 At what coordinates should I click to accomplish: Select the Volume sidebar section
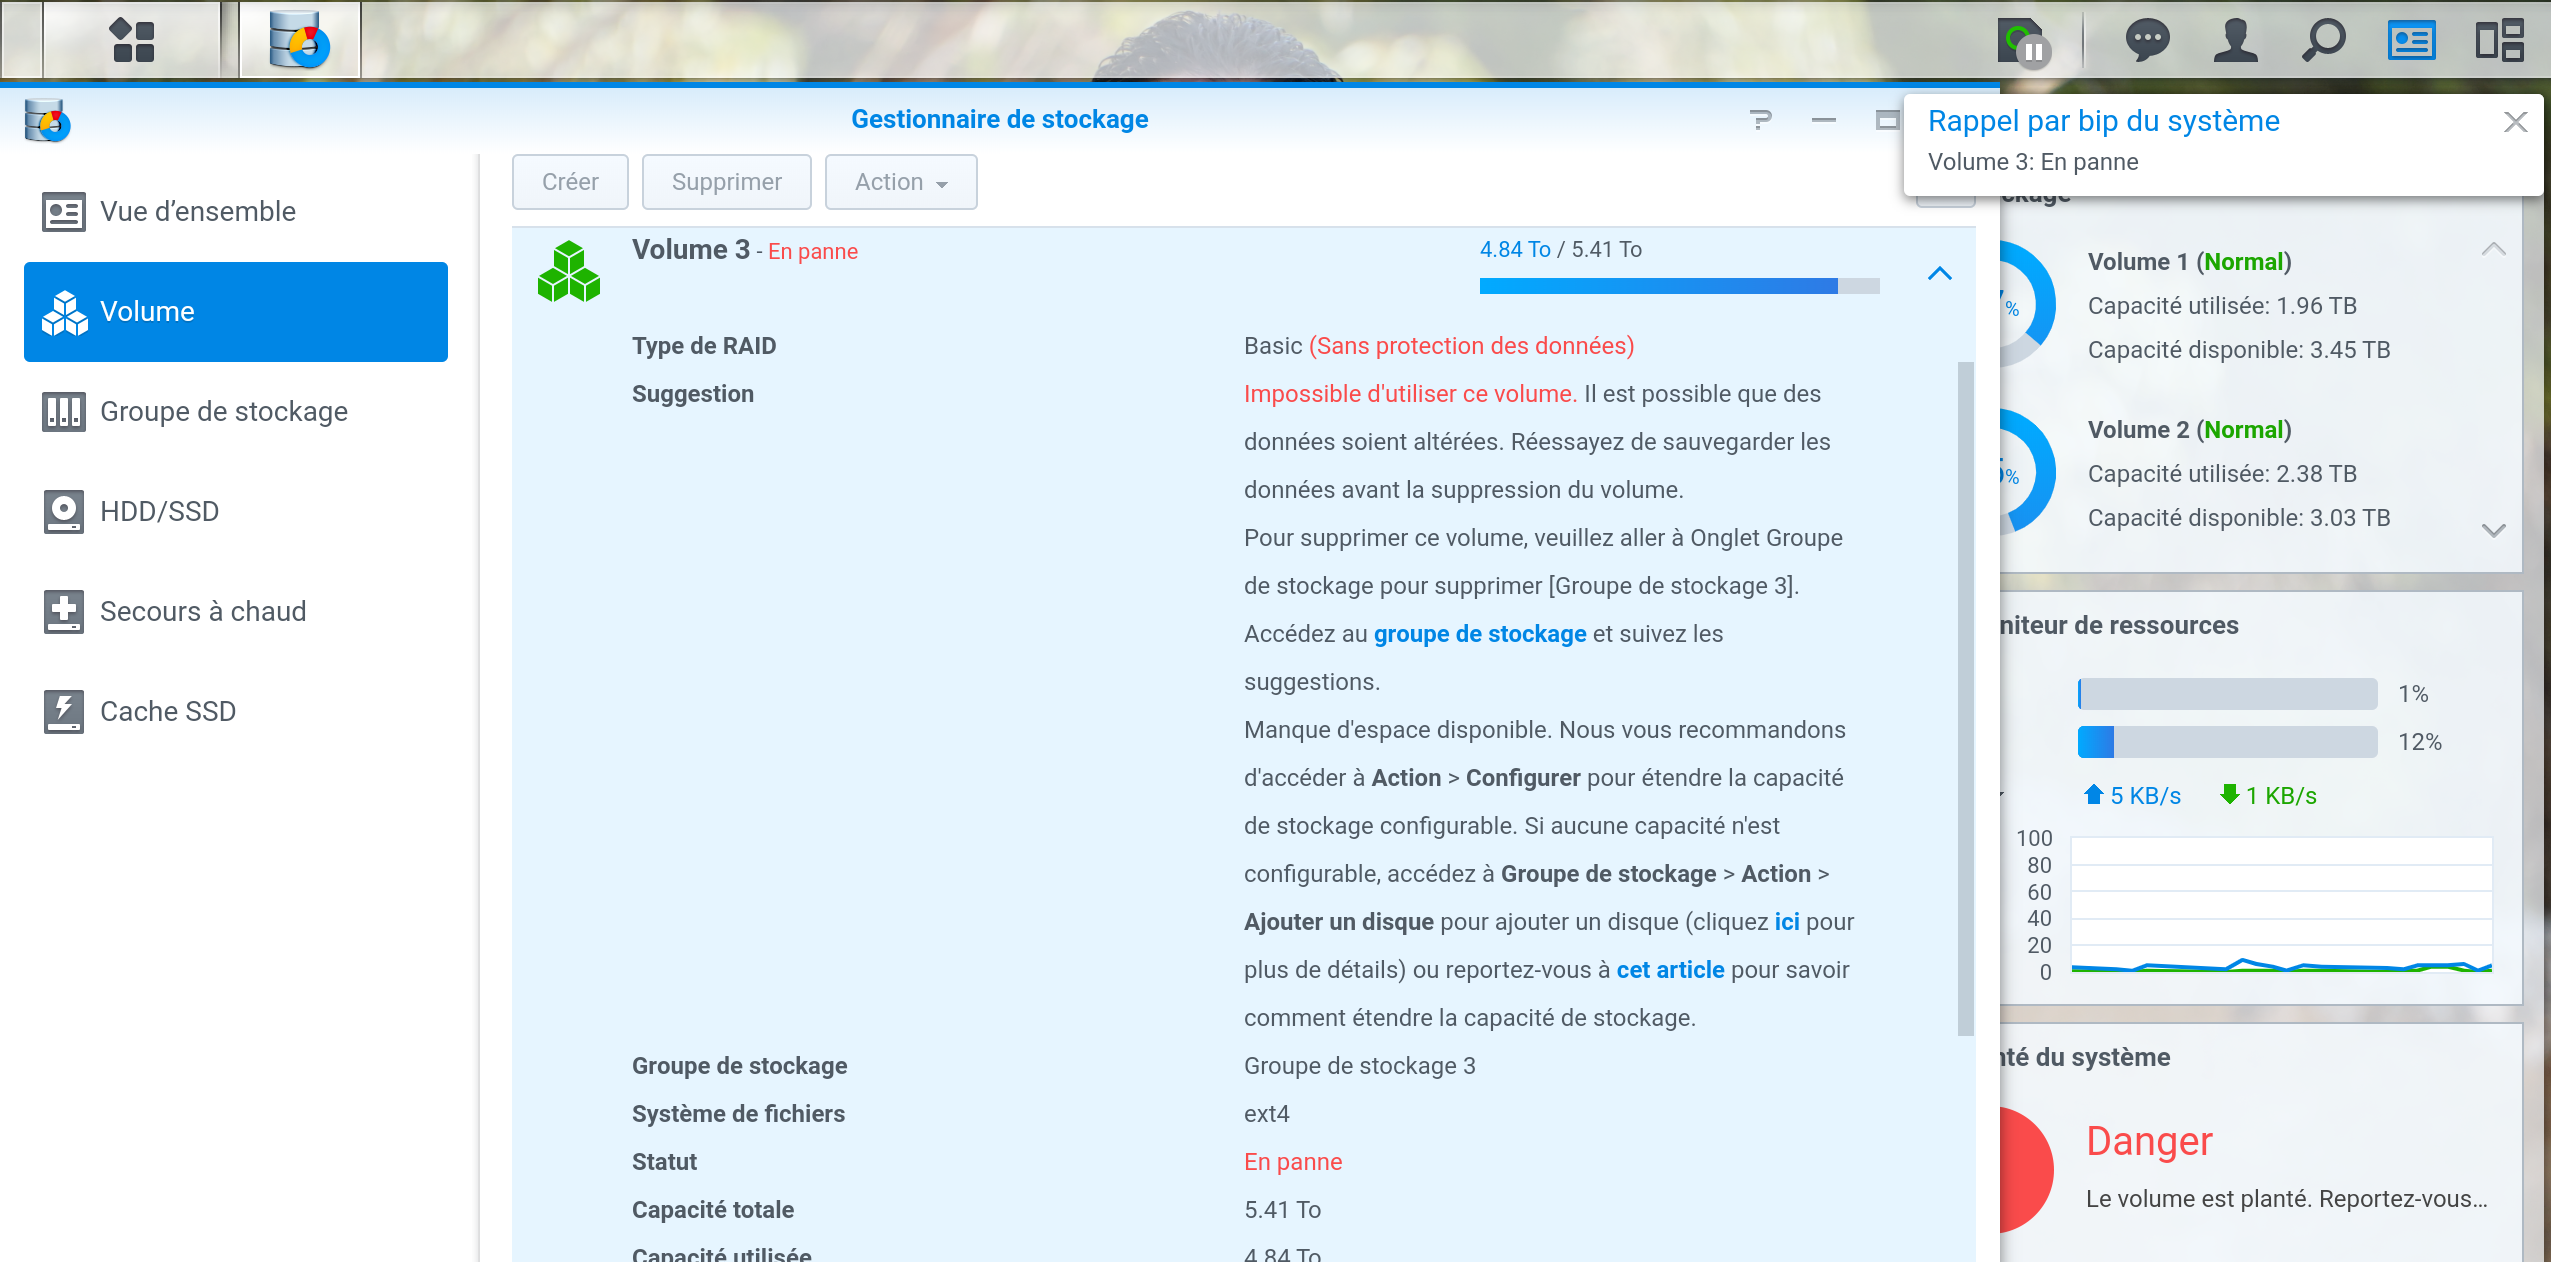click(x=236, y=312)
